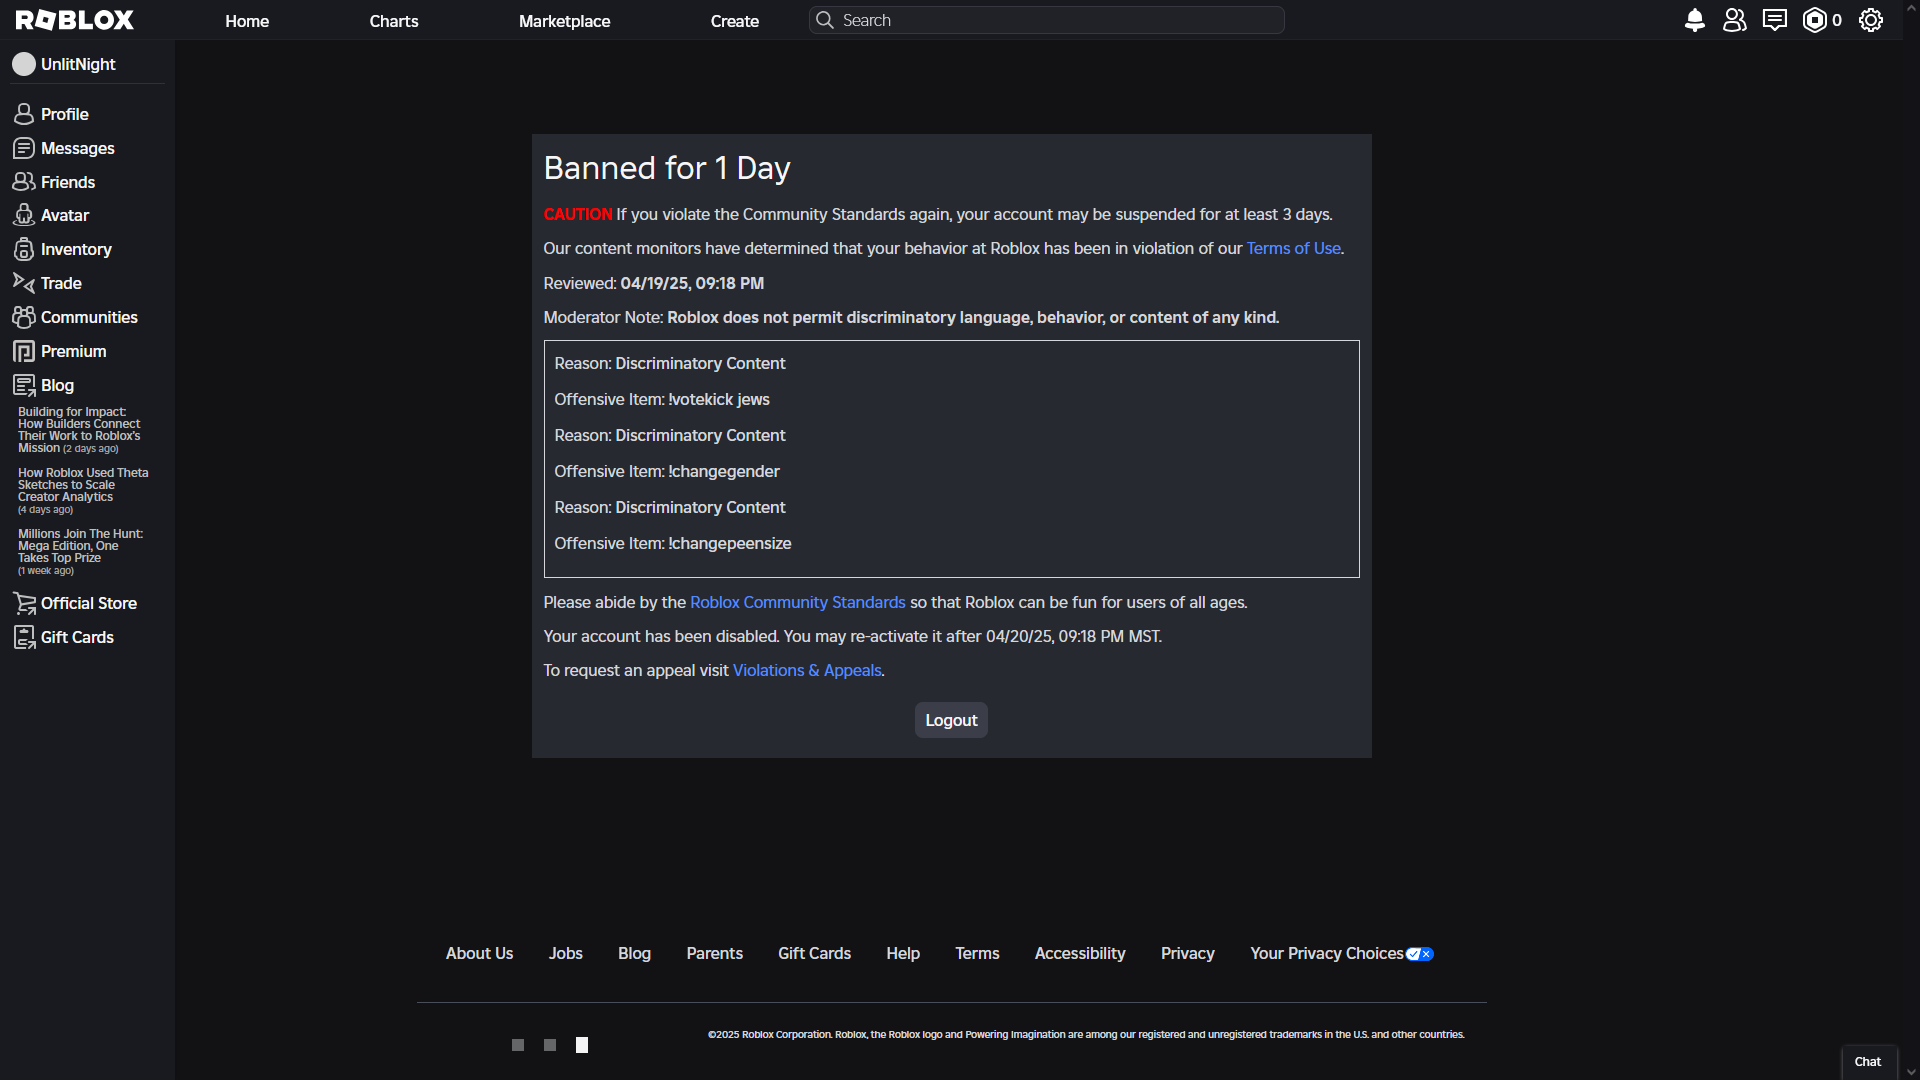This screenshot has width=1920, height=1080.
Task: Read blog post Building for Impact
Action: coord(80,430)
